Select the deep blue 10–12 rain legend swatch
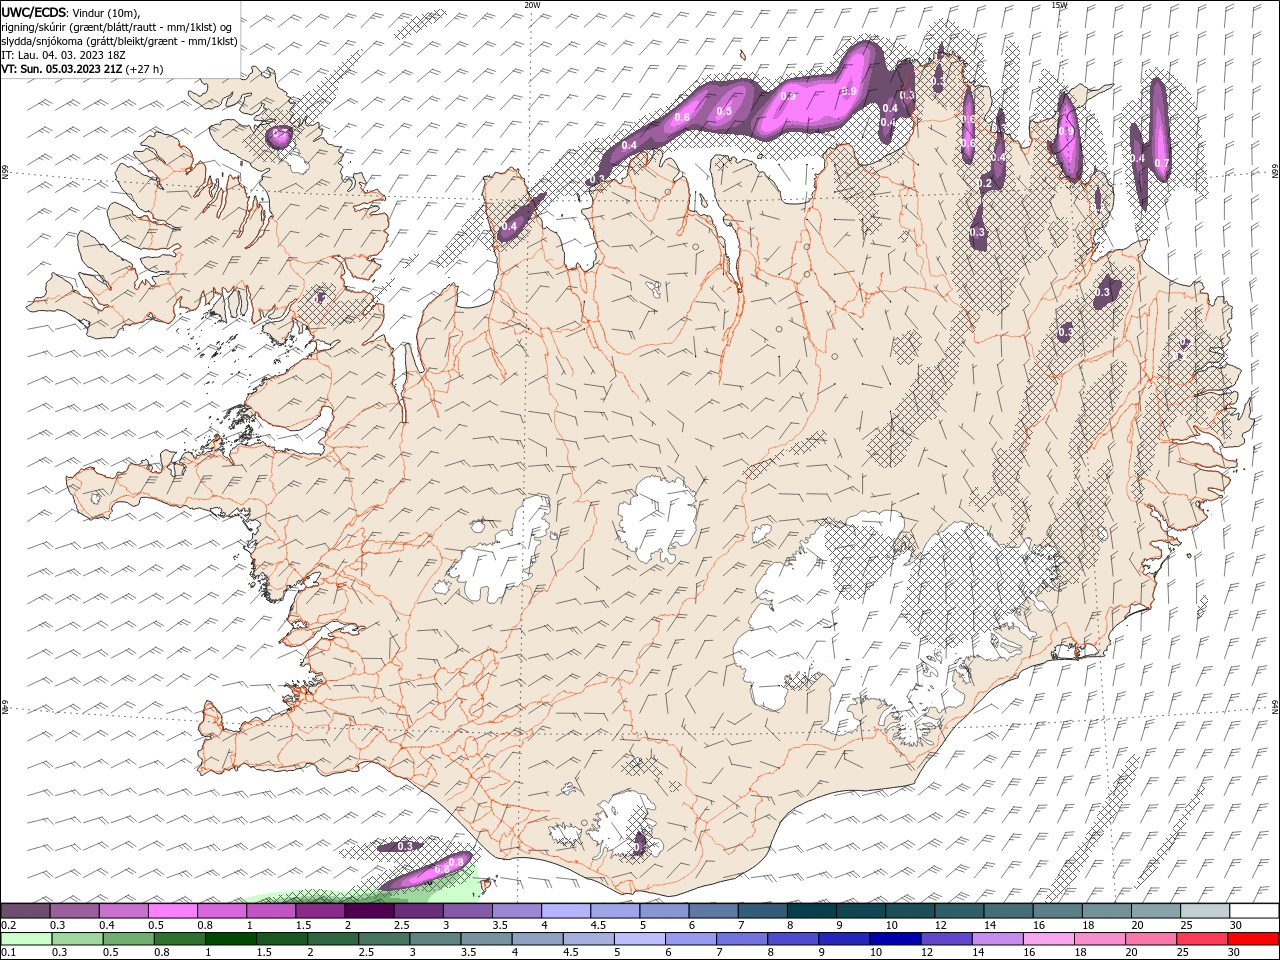This screenshot has width=1280, height=960. point(894,939)
